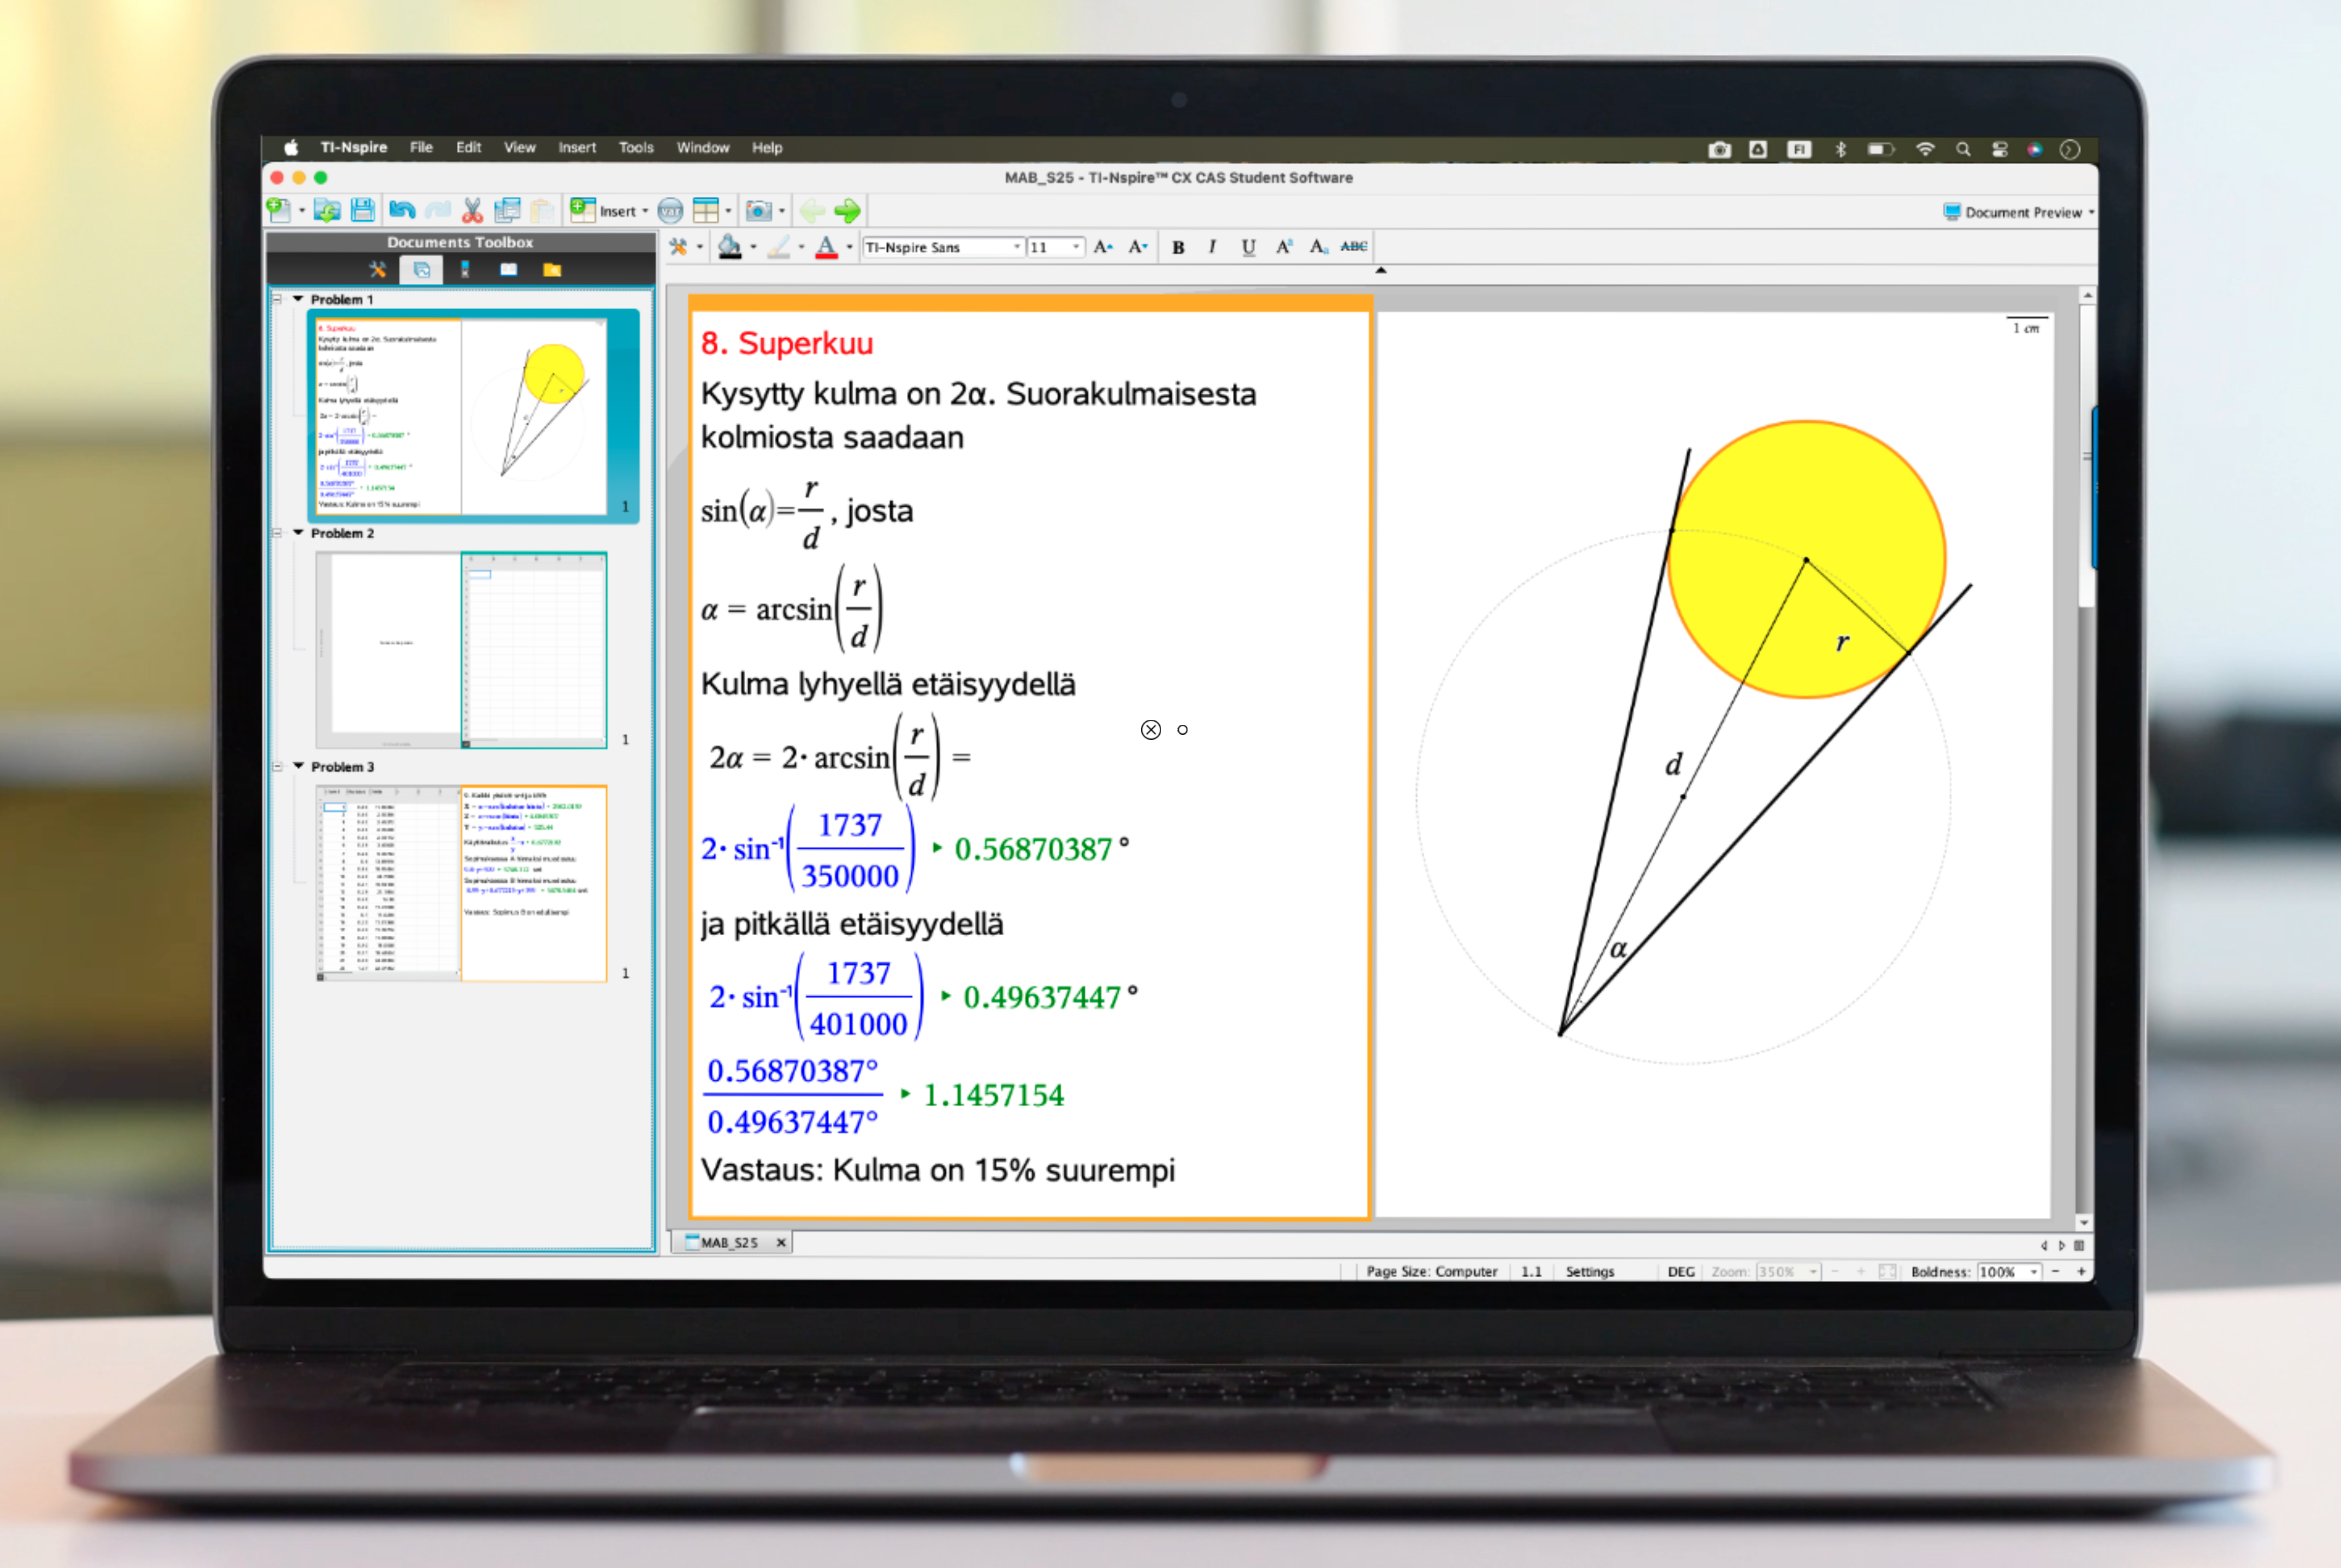Screen dimensions: 2341x1568
Task: Click the Save document icon
Action: [363, 210]
